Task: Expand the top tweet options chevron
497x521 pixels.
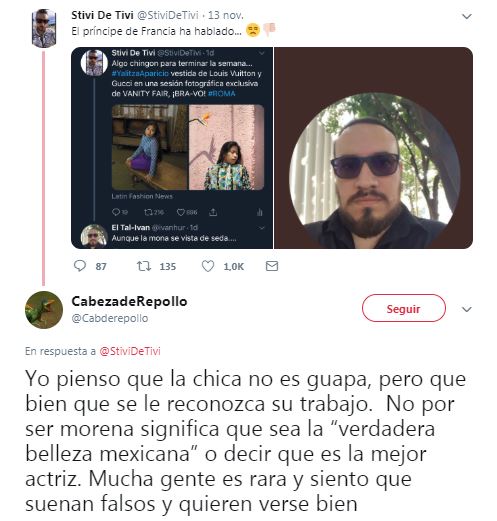Action: coord(467,16)
